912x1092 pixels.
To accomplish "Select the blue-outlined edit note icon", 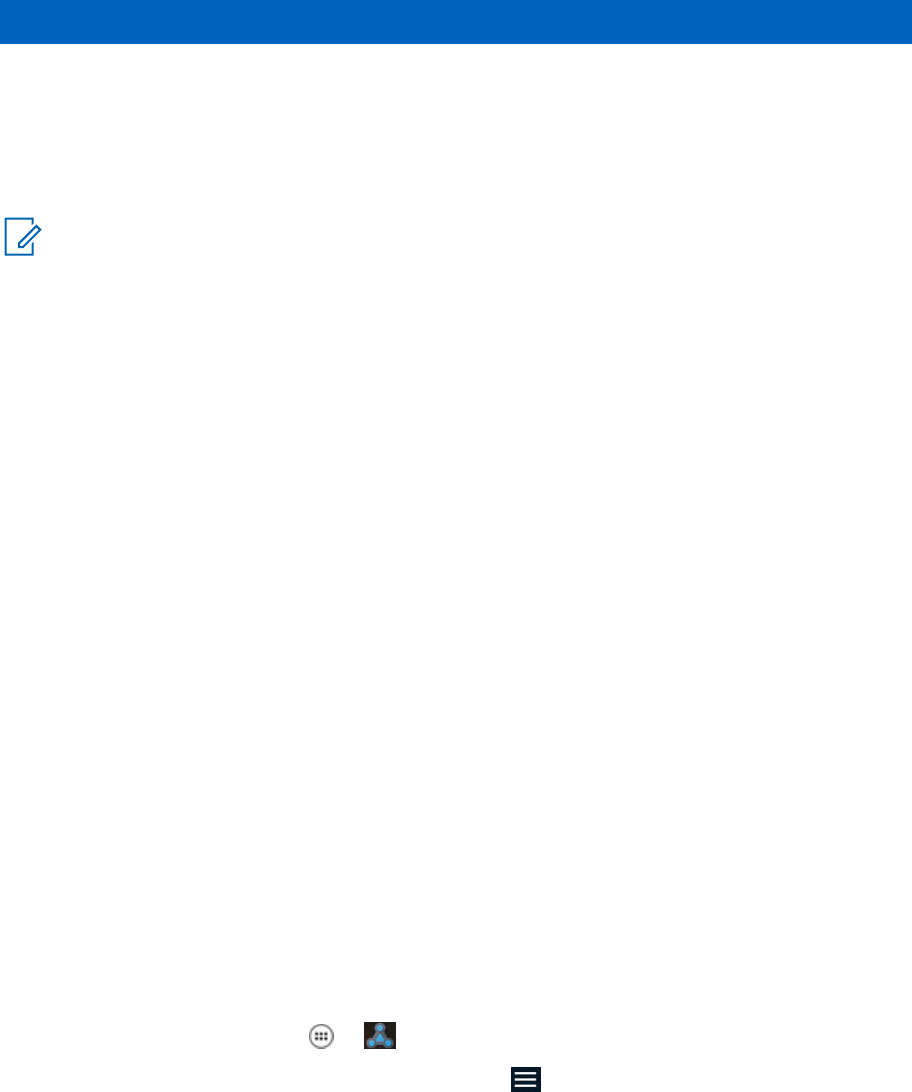I will 22,237.
